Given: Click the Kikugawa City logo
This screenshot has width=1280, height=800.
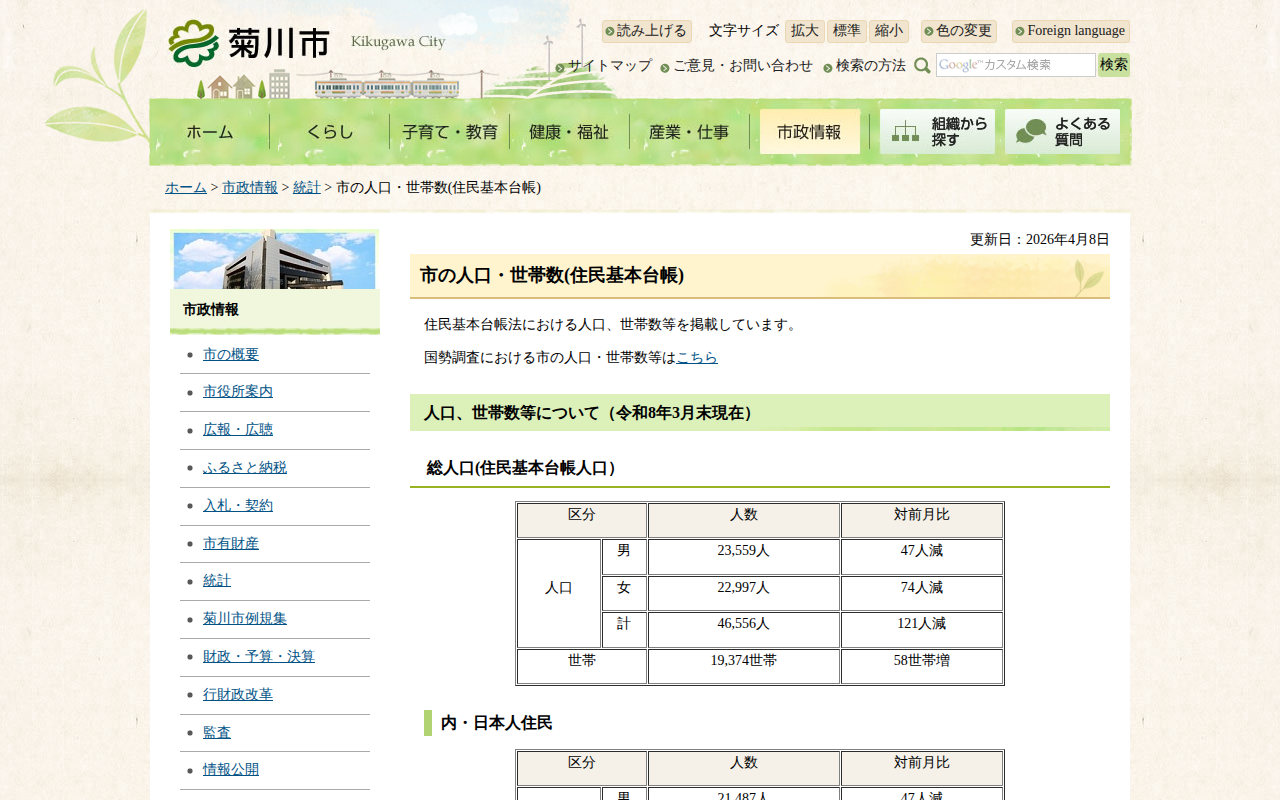Looking at the screenshot, I should click(250, 43).
